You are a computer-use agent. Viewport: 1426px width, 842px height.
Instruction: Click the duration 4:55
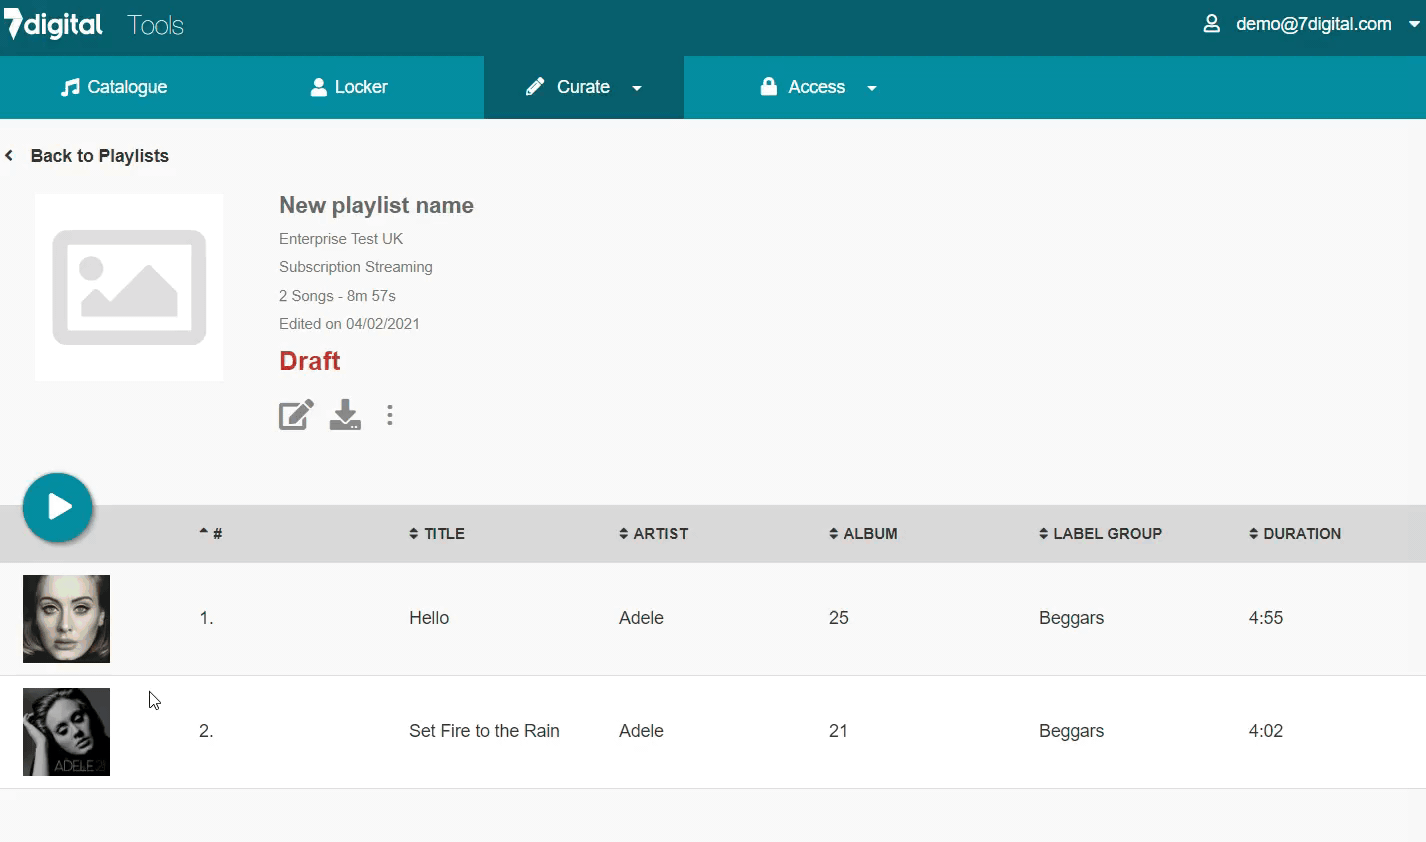pyautogui.click(x=1266, y=618)
